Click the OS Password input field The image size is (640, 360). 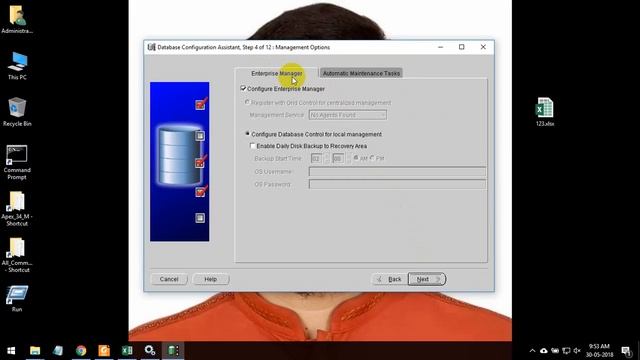pyautogui.click(x=397, y=184)
